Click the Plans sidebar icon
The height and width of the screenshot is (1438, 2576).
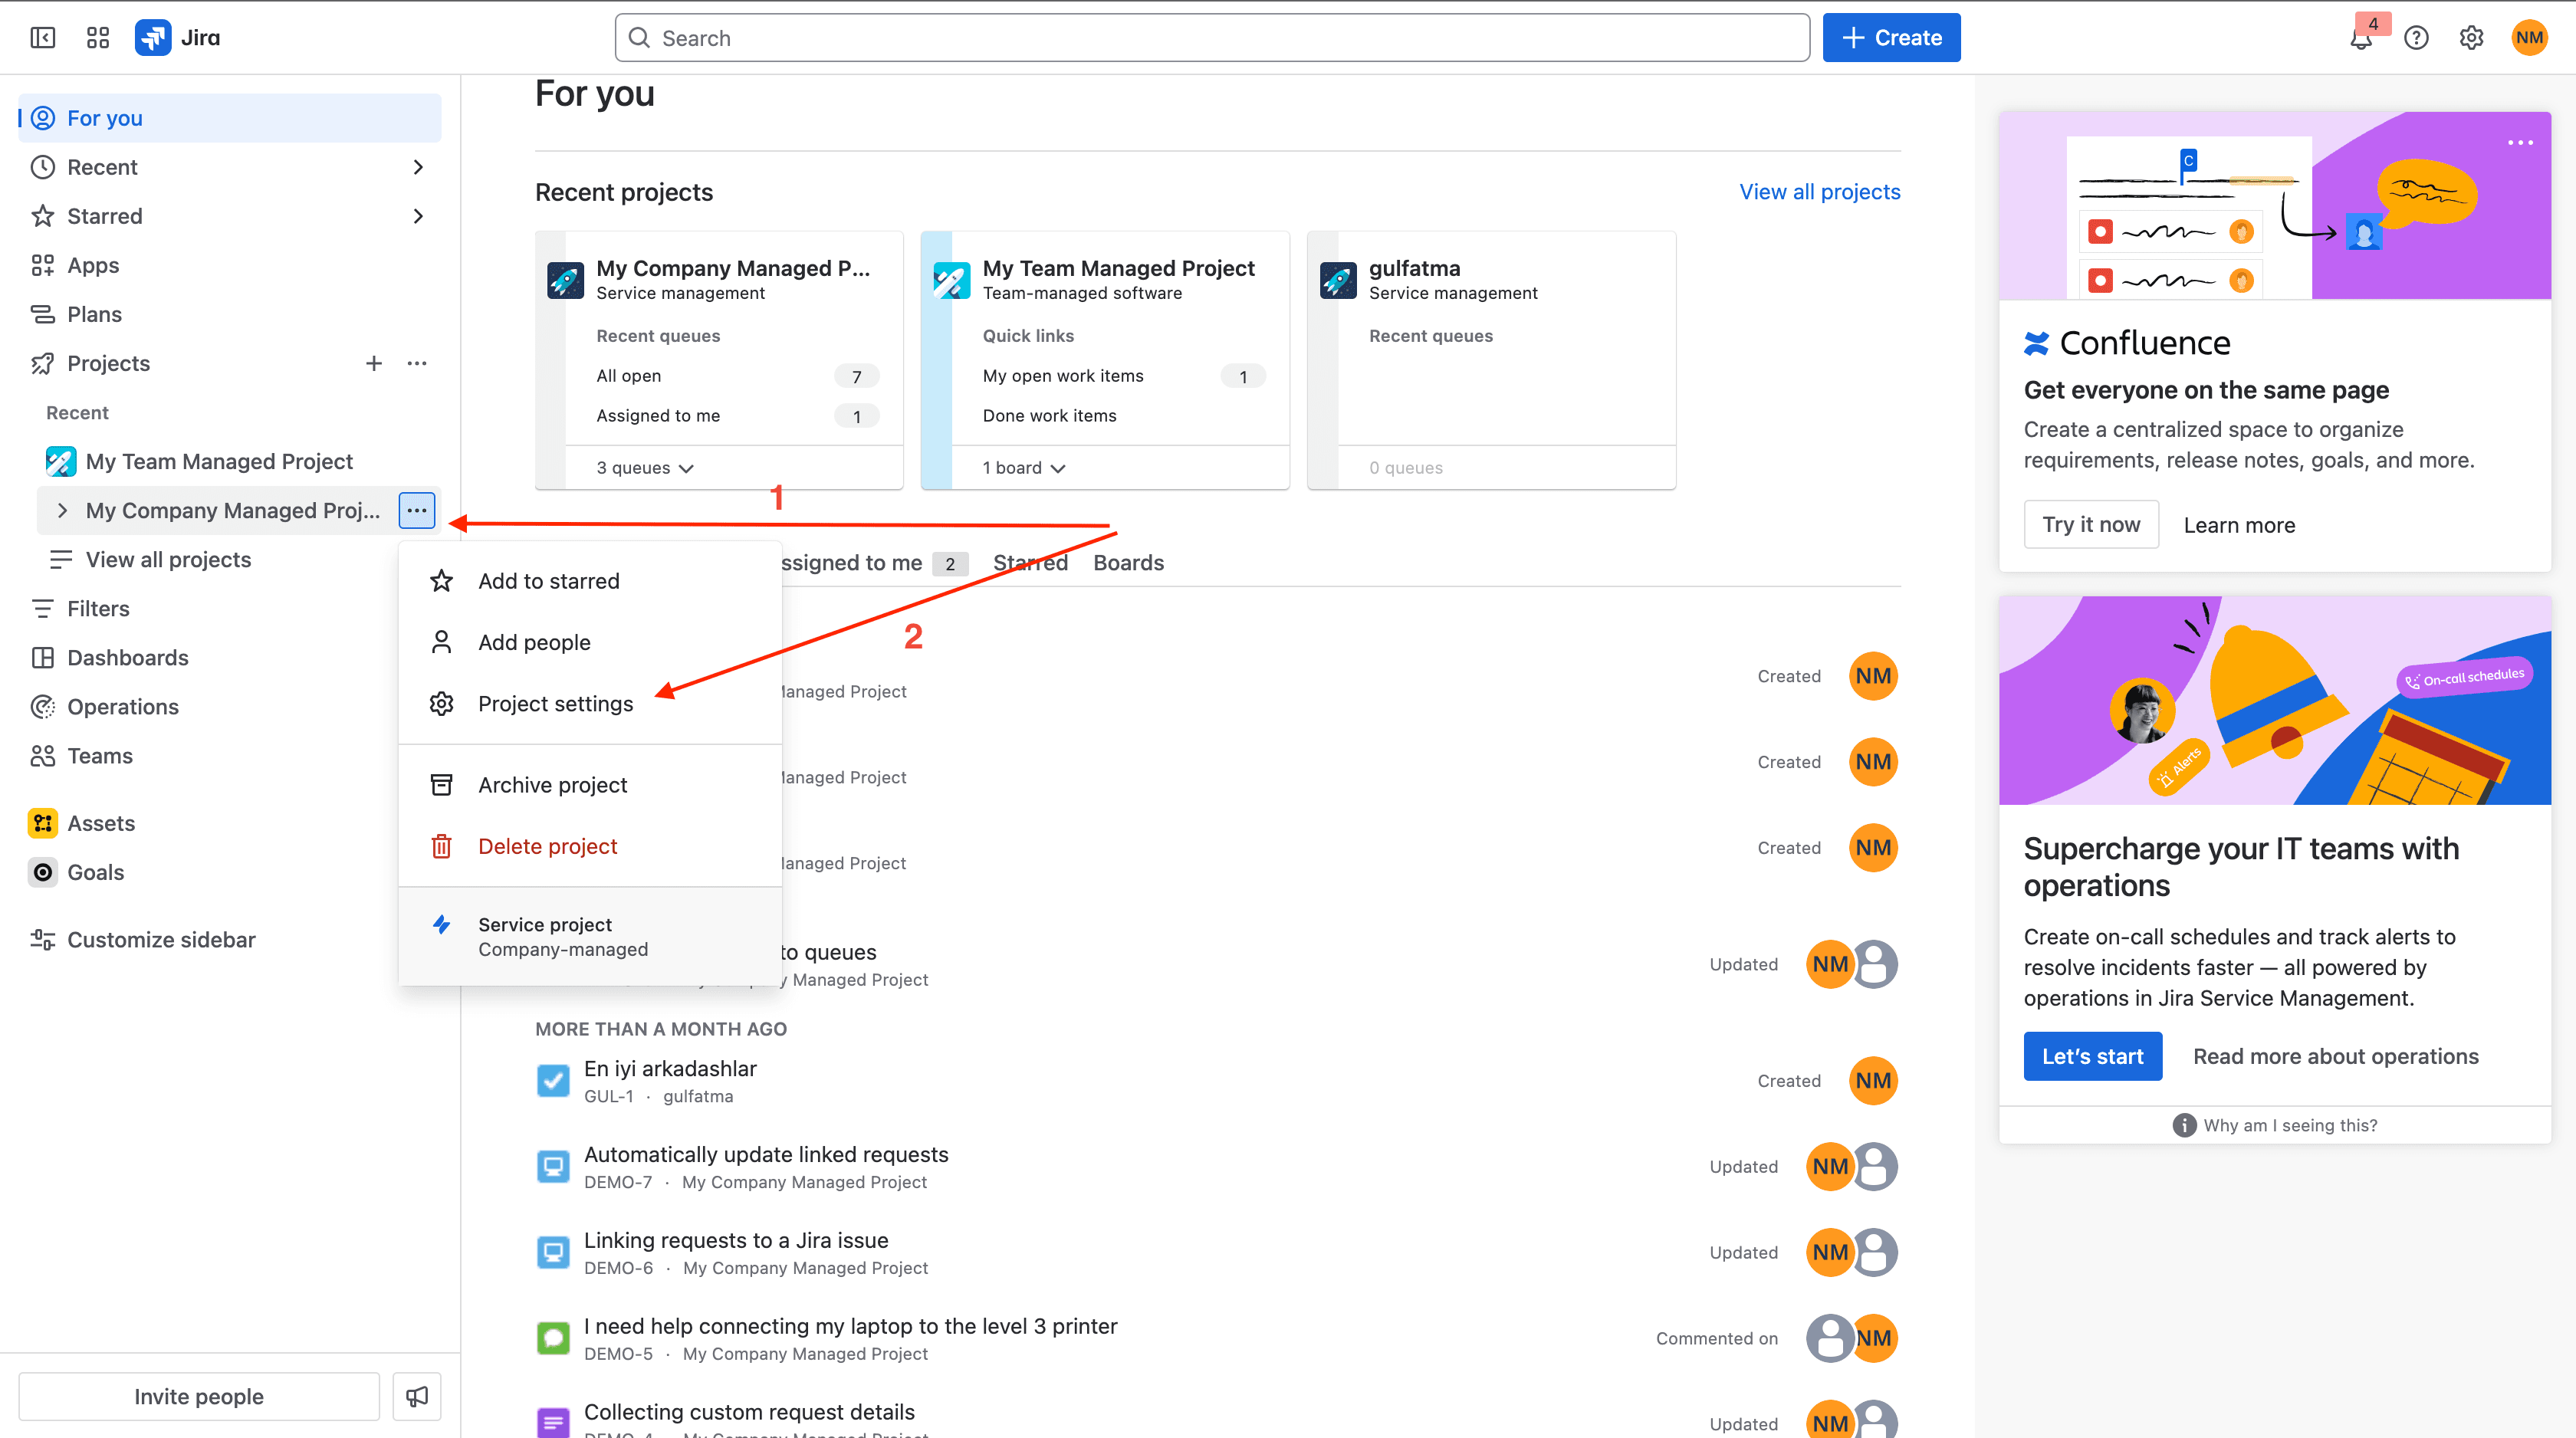(42, 314)
